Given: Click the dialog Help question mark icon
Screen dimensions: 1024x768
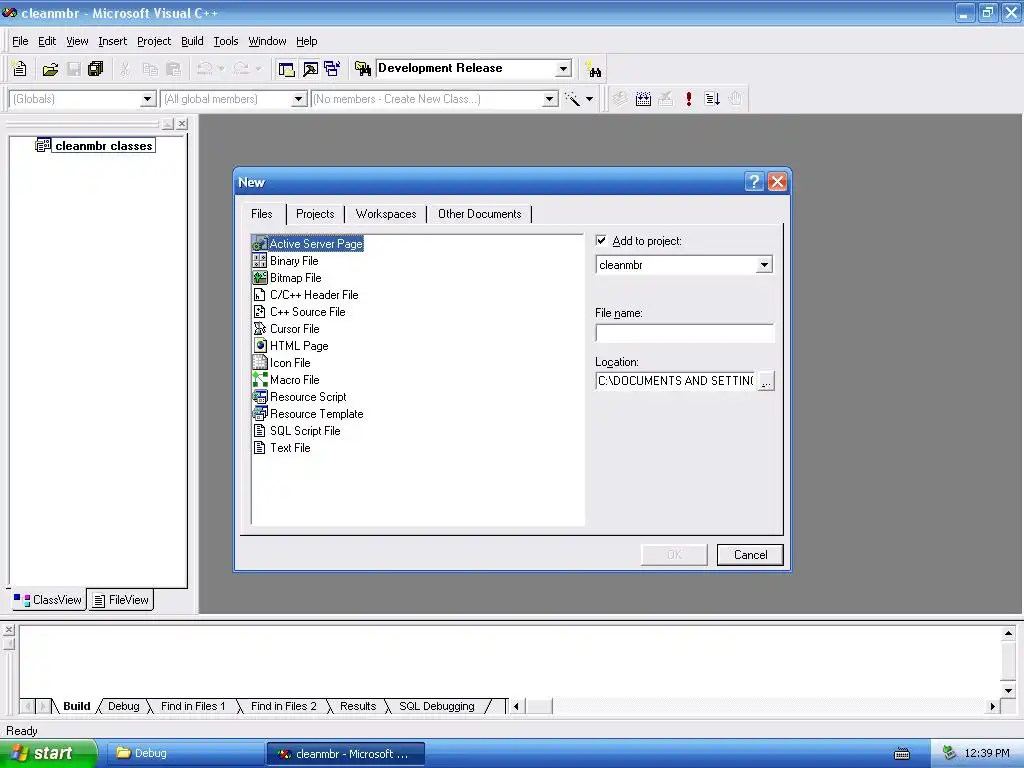Looking at the screenshot, I should click(754, 182).
